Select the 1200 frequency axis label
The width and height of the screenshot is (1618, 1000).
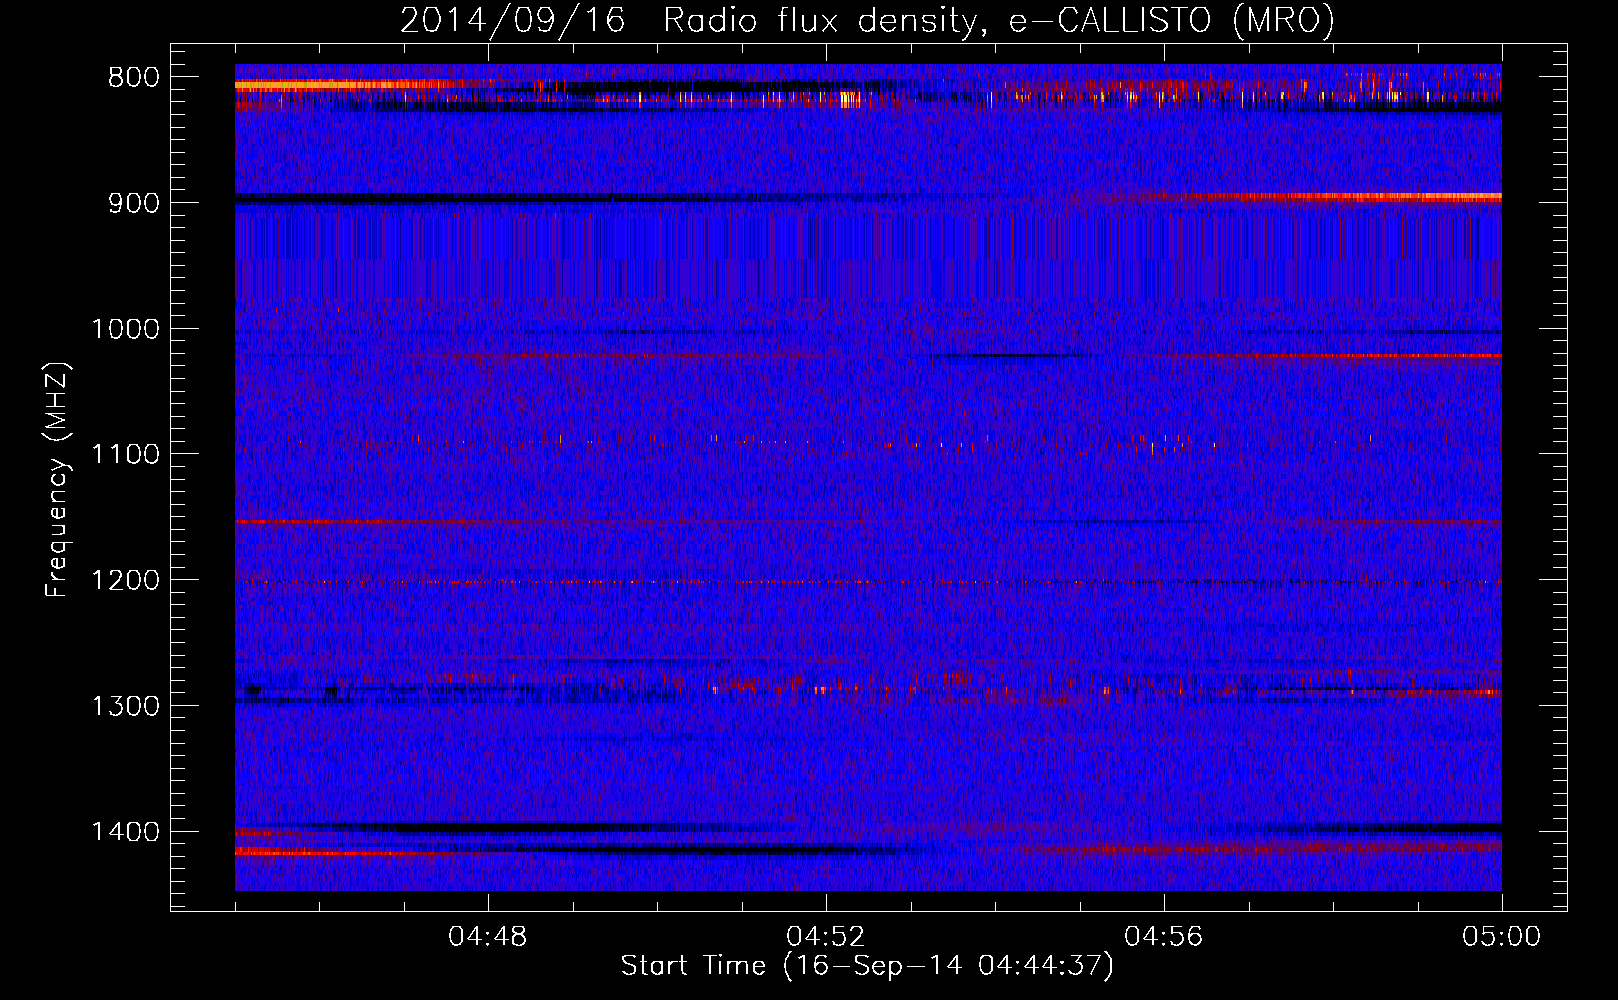coord(125,581)
